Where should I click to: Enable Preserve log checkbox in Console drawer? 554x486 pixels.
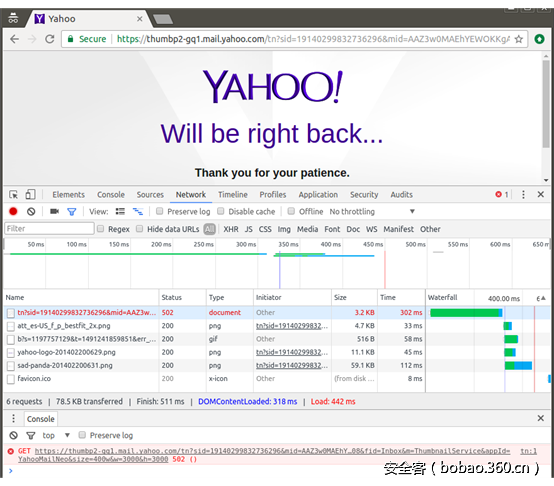82,435
